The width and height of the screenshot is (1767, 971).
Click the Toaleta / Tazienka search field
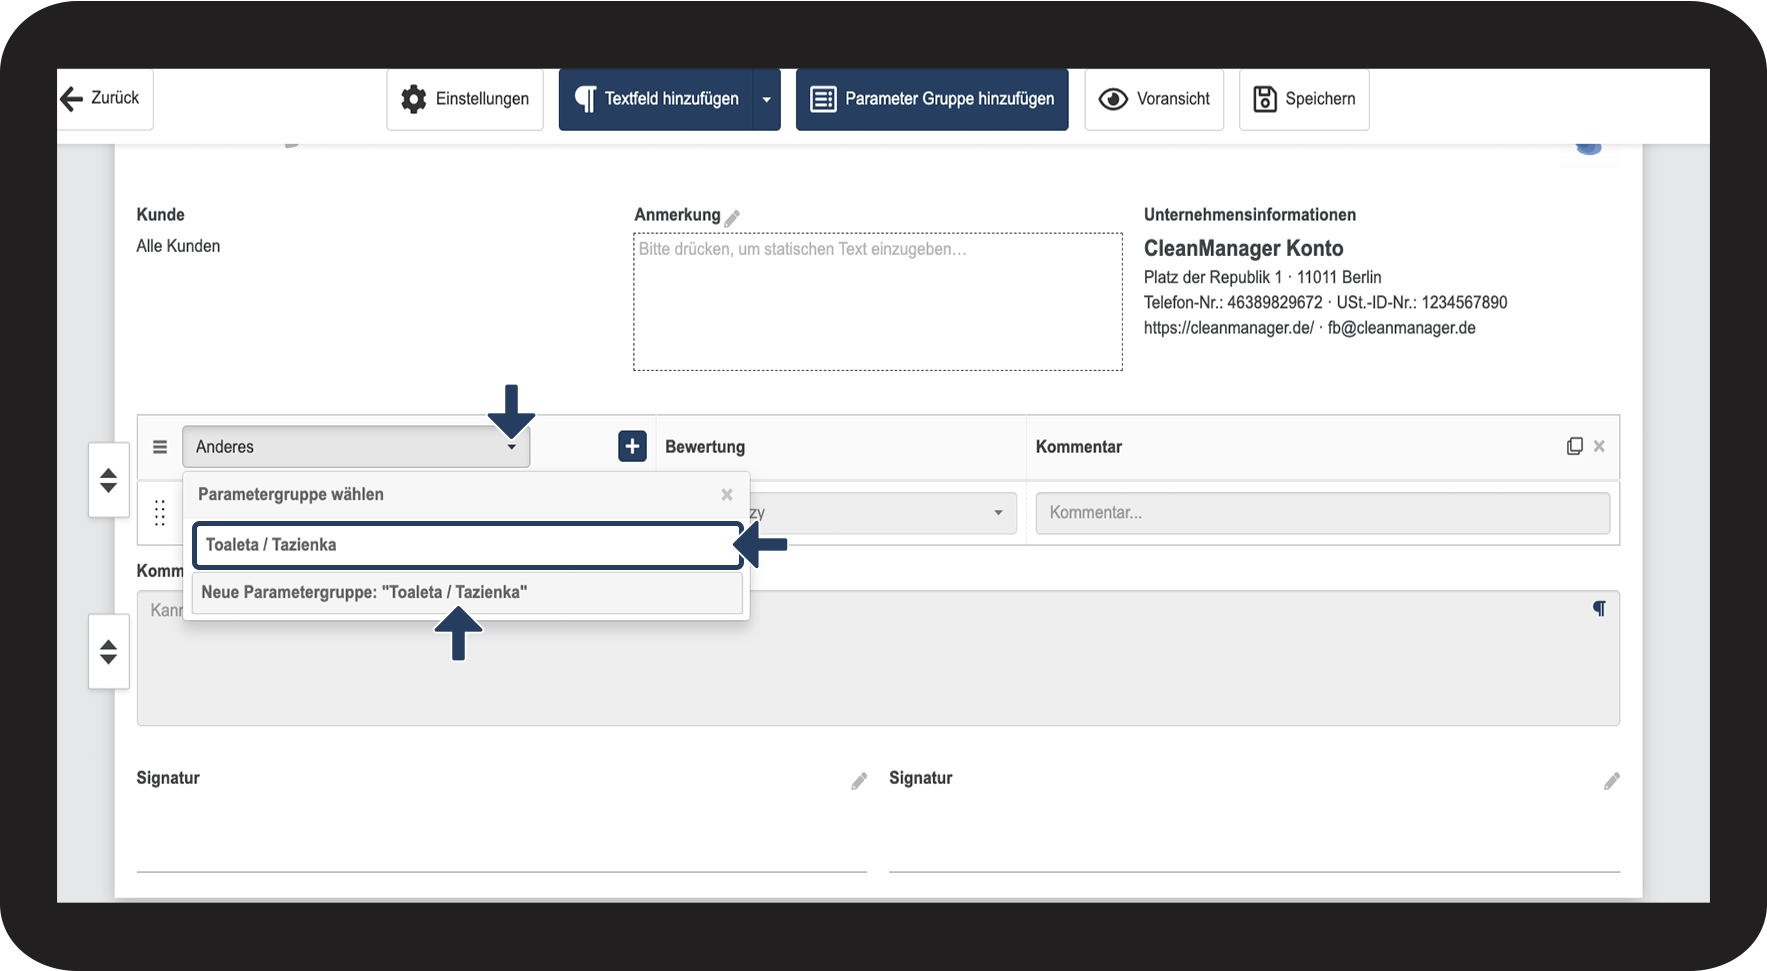pyautogui.click(x=467, y=545)
